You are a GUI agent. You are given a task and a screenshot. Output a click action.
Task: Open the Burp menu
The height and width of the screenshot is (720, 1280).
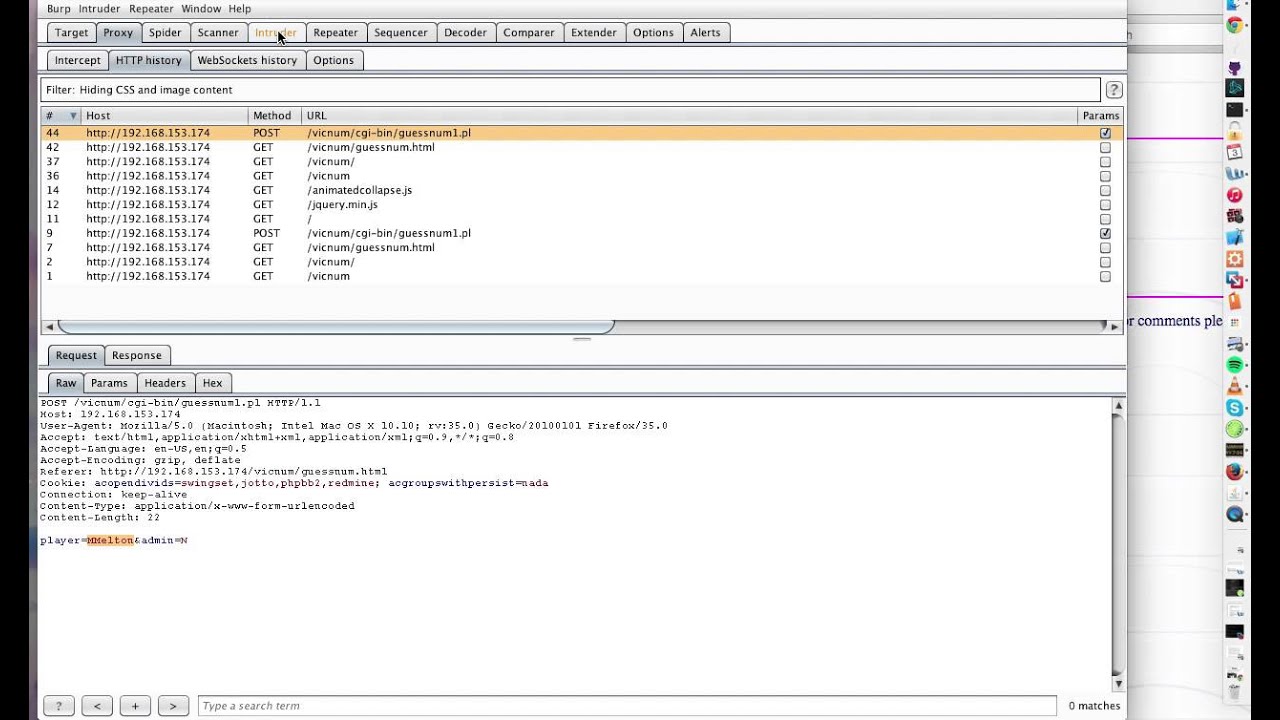(59, 9)
